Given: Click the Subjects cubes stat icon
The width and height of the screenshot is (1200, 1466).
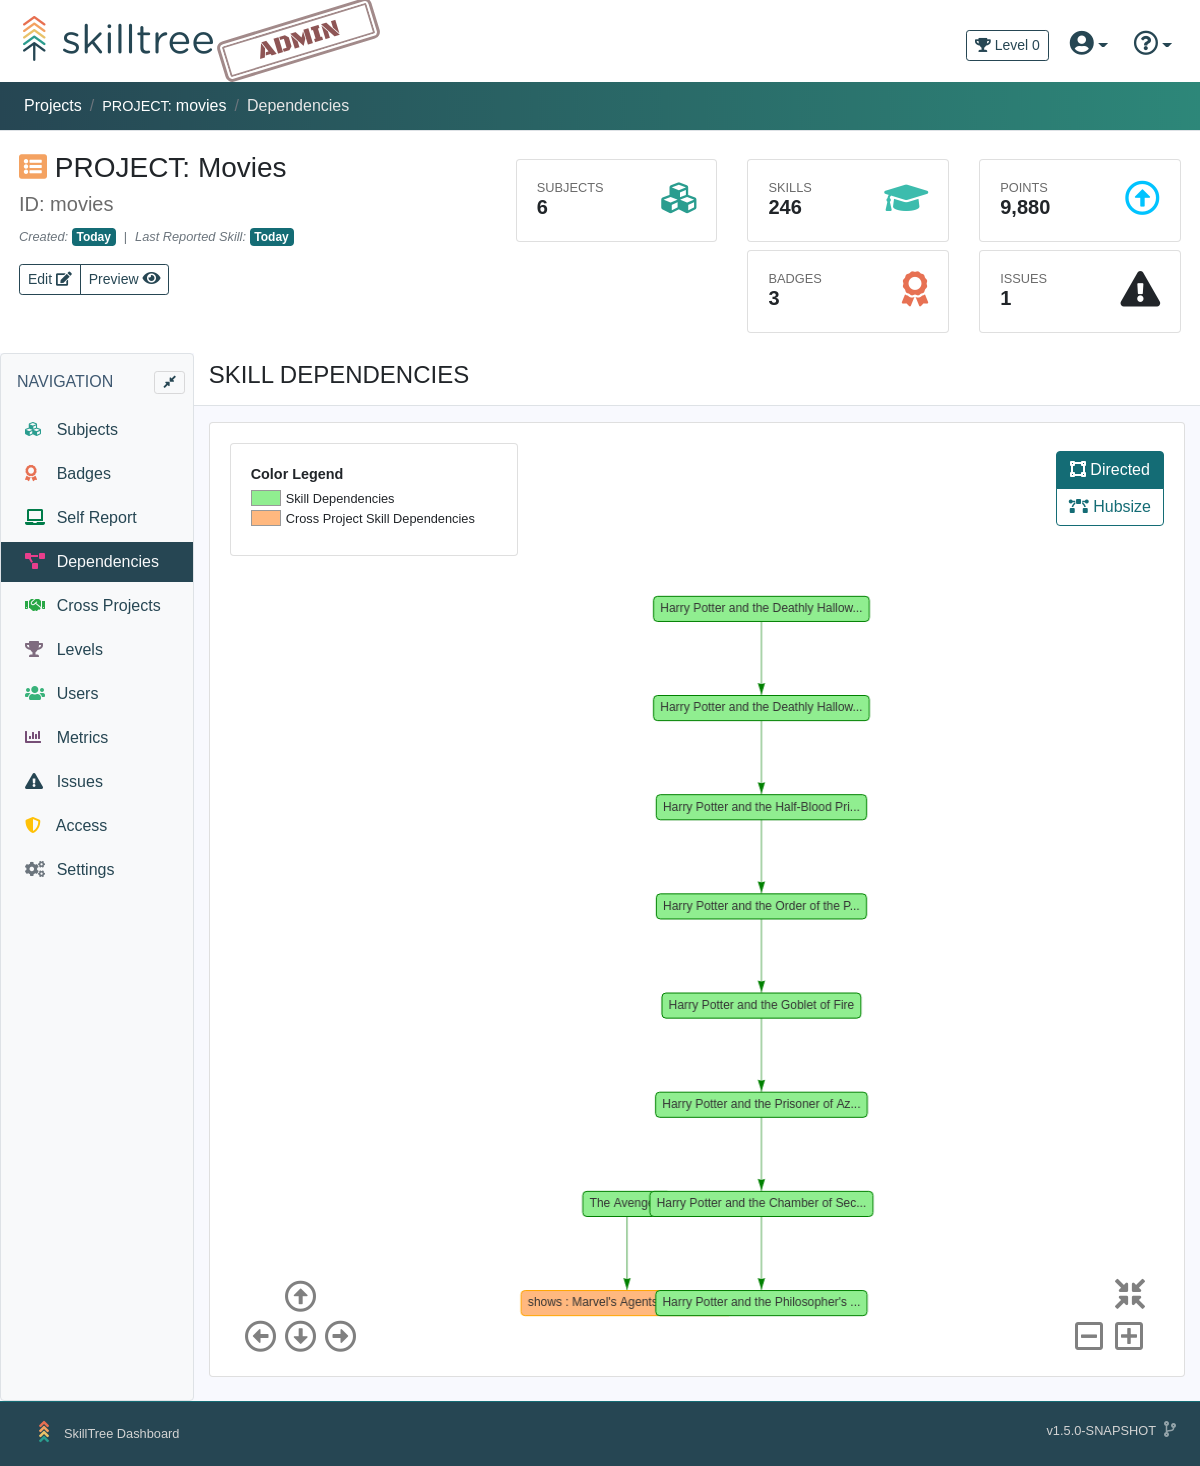Looking at the screenshot, I should (678, 198).
